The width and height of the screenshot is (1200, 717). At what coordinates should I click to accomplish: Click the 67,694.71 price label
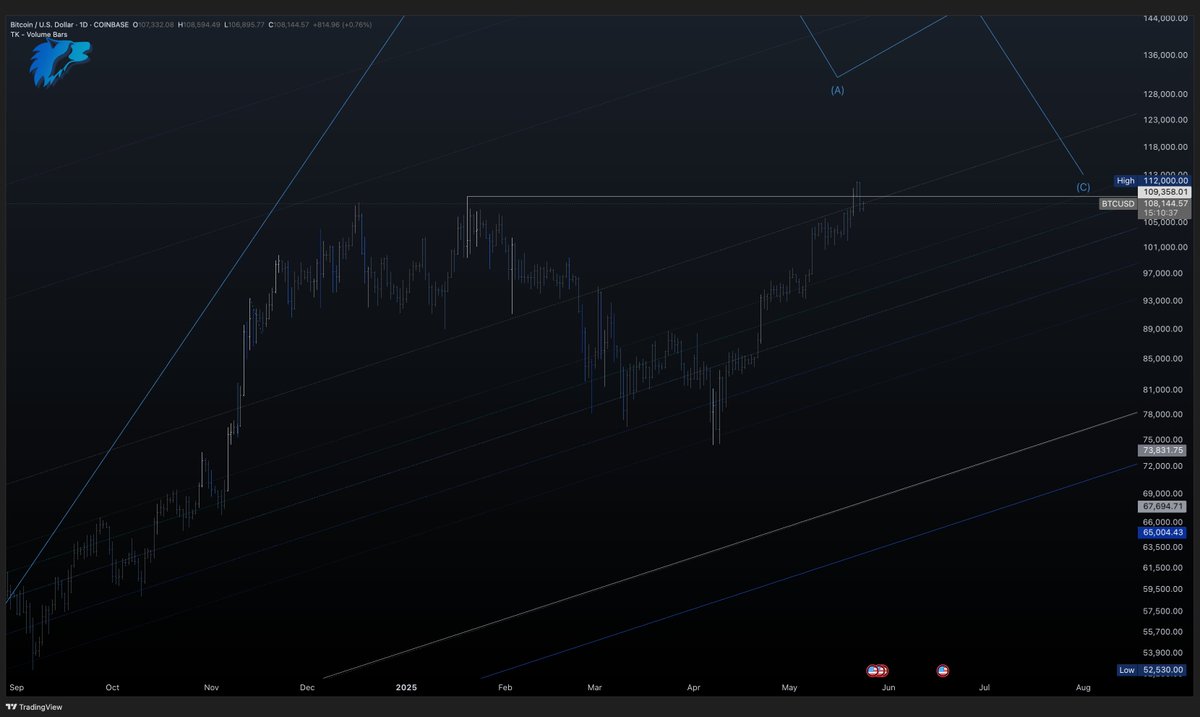(1164, 507)
